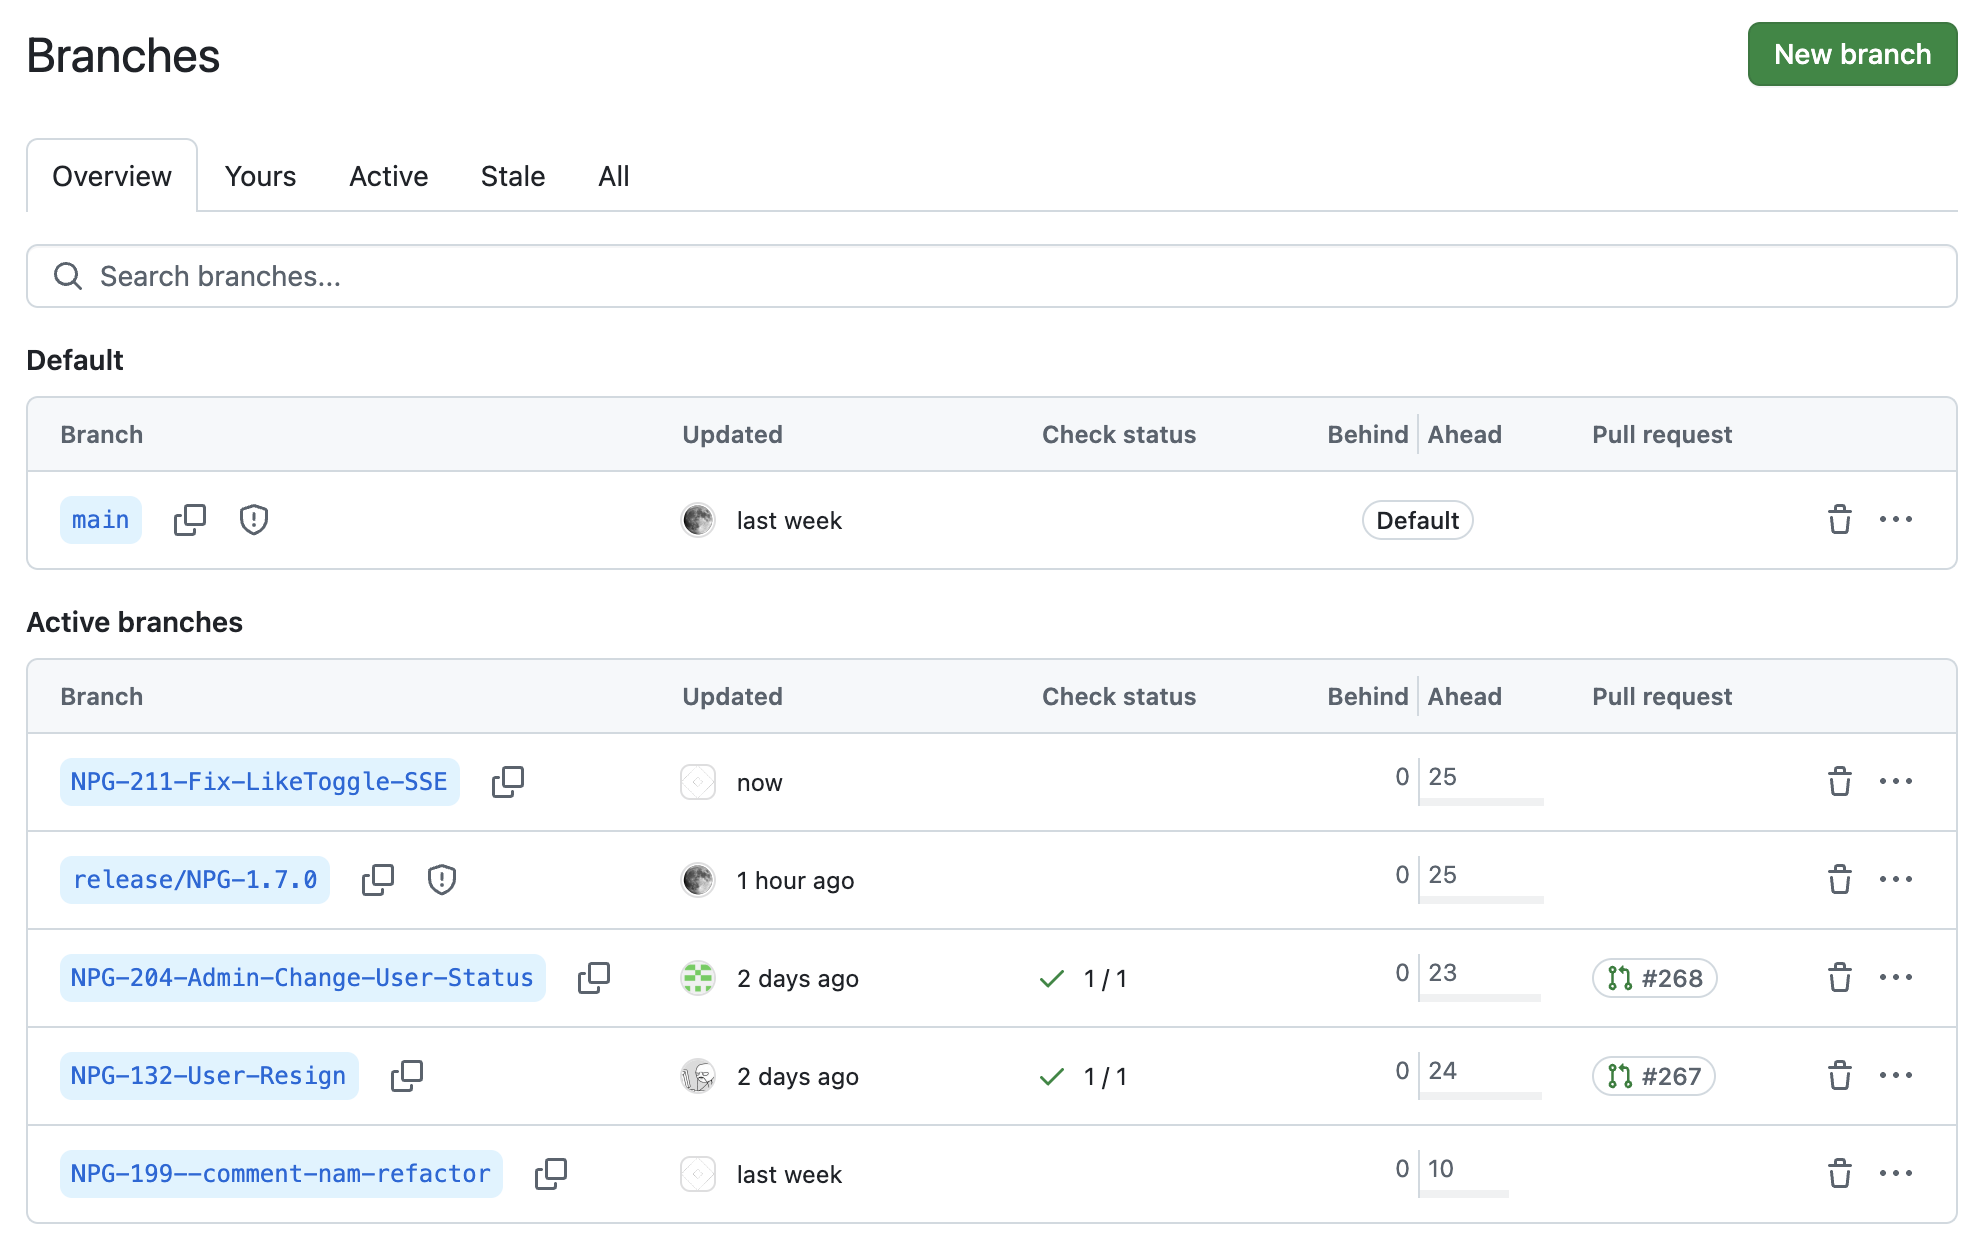Image resolution: width=1980 pixels, height=1258 pixels.
Task: Delete the NPG-211-Fix-LikeToggle-SSE branch
Action: pyautogui.click(x=1839, y=782)
